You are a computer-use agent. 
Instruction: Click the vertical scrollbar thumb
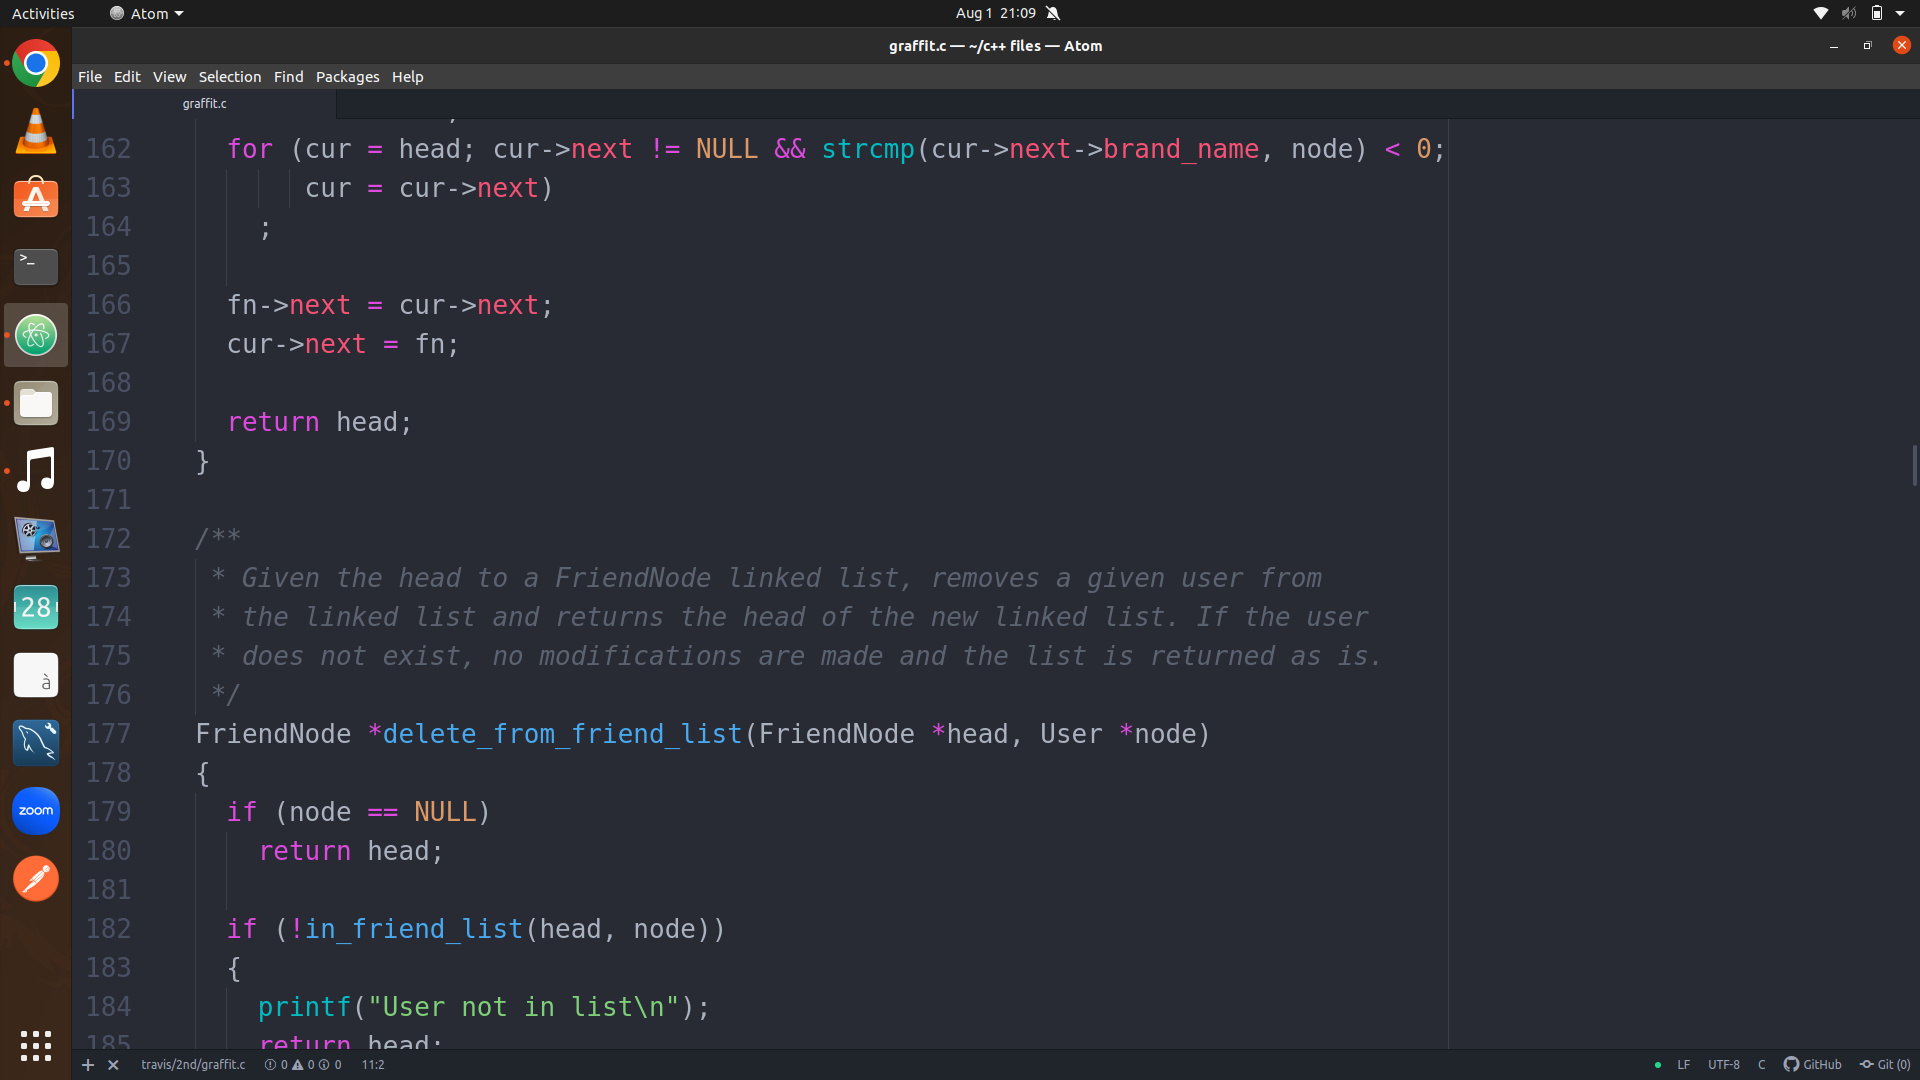1914,465
